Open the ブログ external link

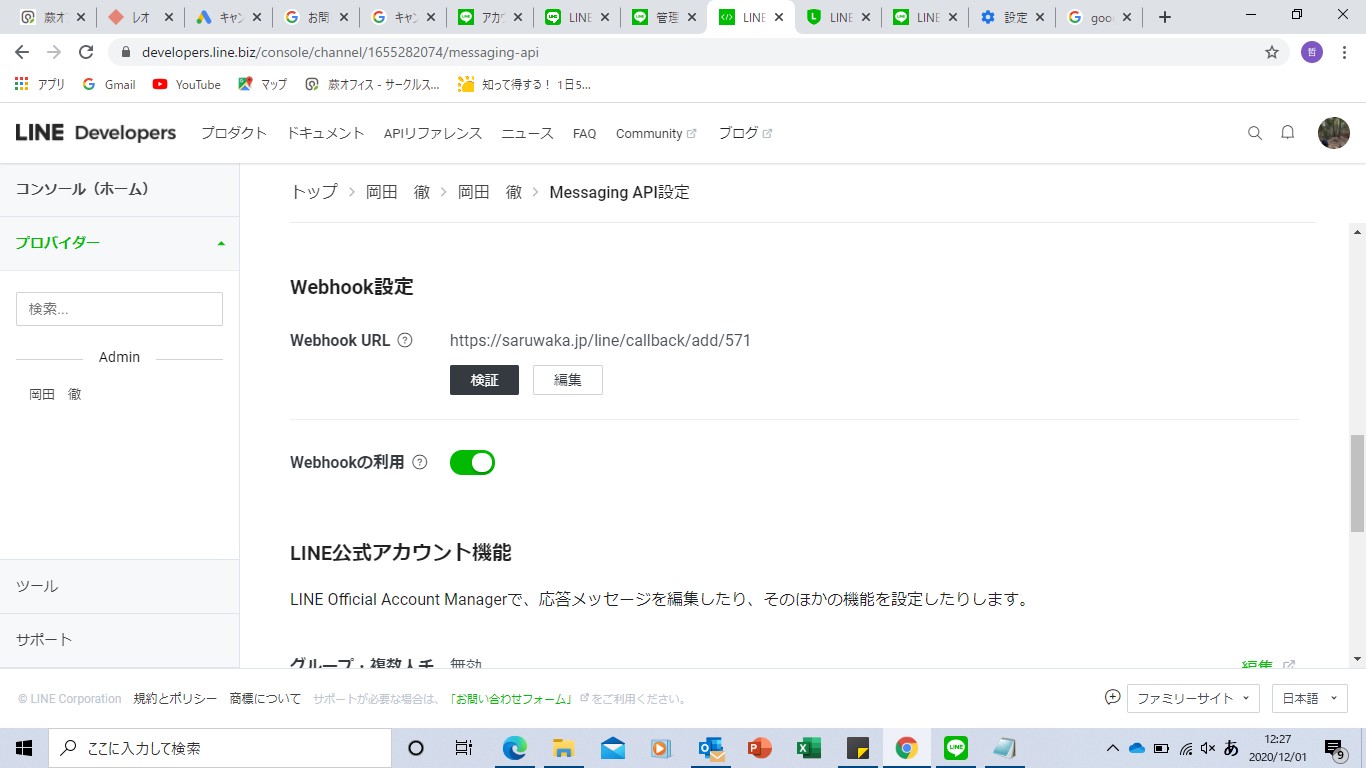click(745, 133)
